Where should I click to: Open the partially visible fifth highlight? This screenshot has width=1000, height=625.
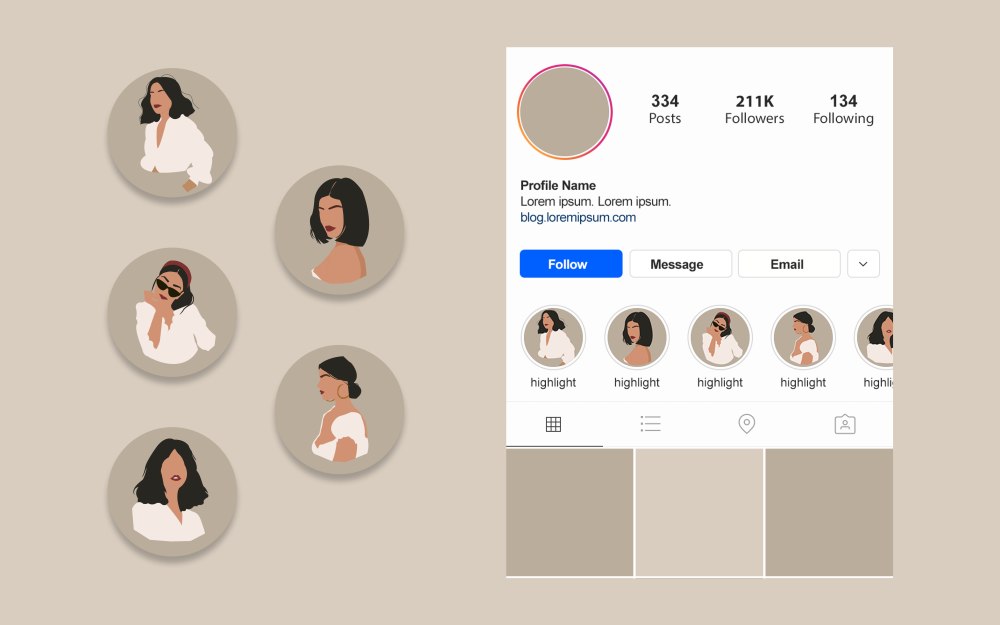pyautogui.click(x=875, y=337)
